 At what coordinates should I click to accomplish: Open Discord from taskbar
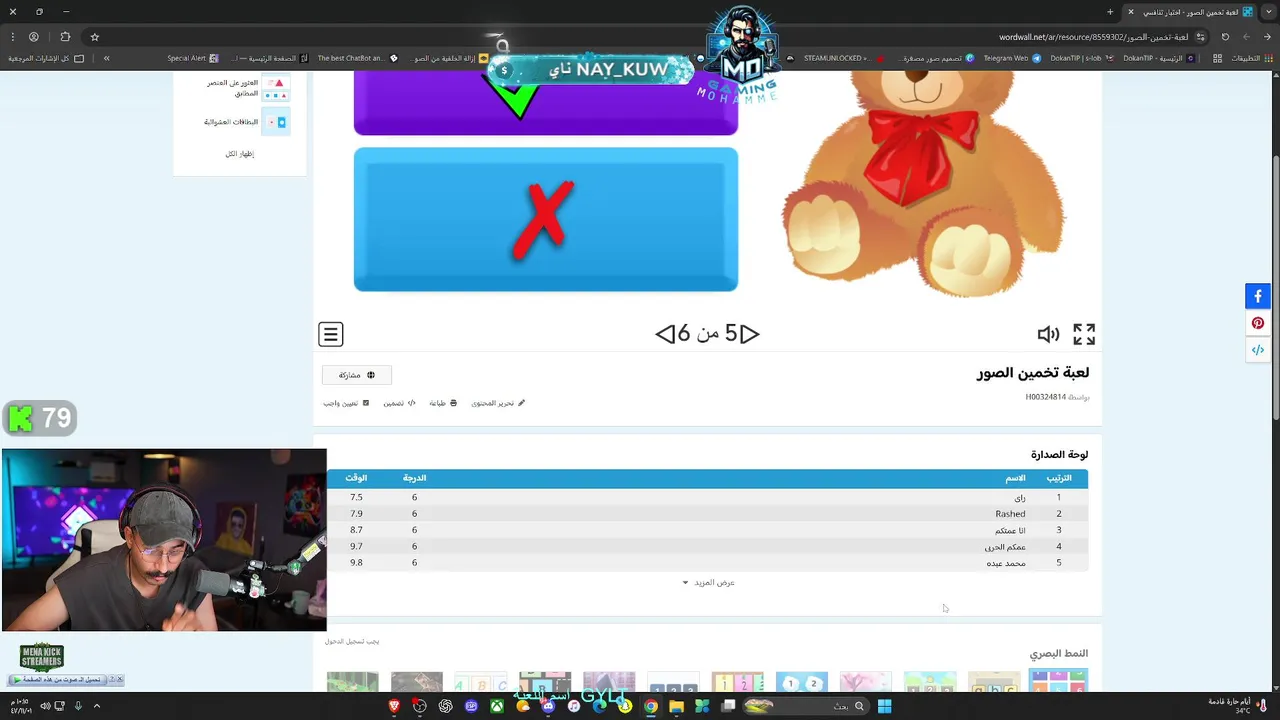pyautogui.click(x=548, y=706)
